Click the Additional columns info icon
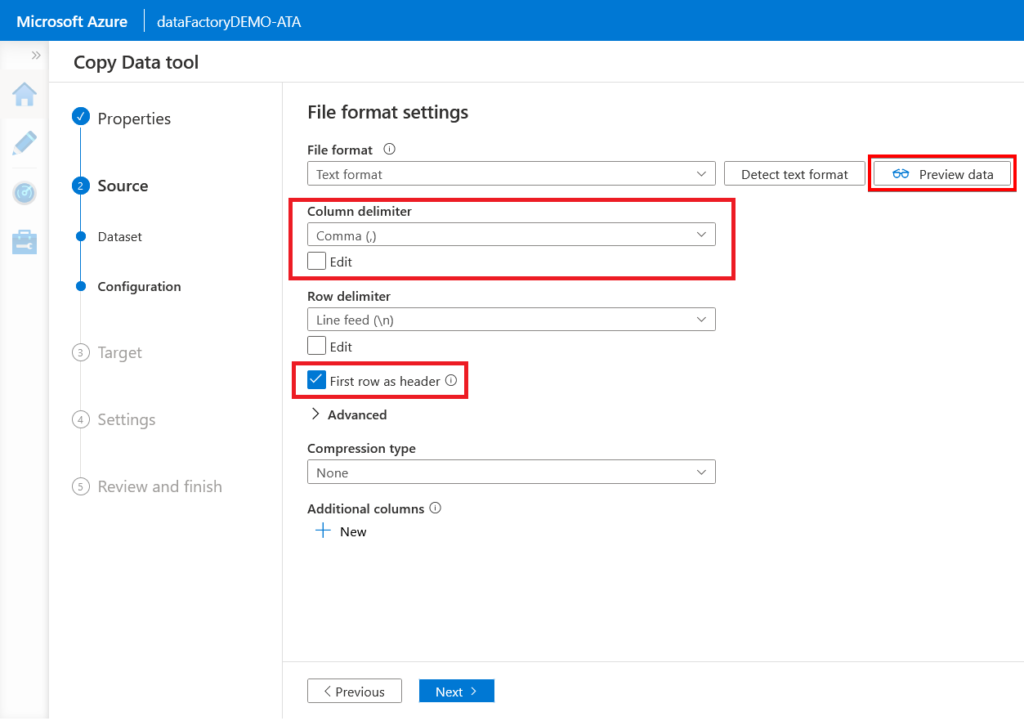Image resolution: width=1024 pixels, height=721 pixels. pos(435,508)
